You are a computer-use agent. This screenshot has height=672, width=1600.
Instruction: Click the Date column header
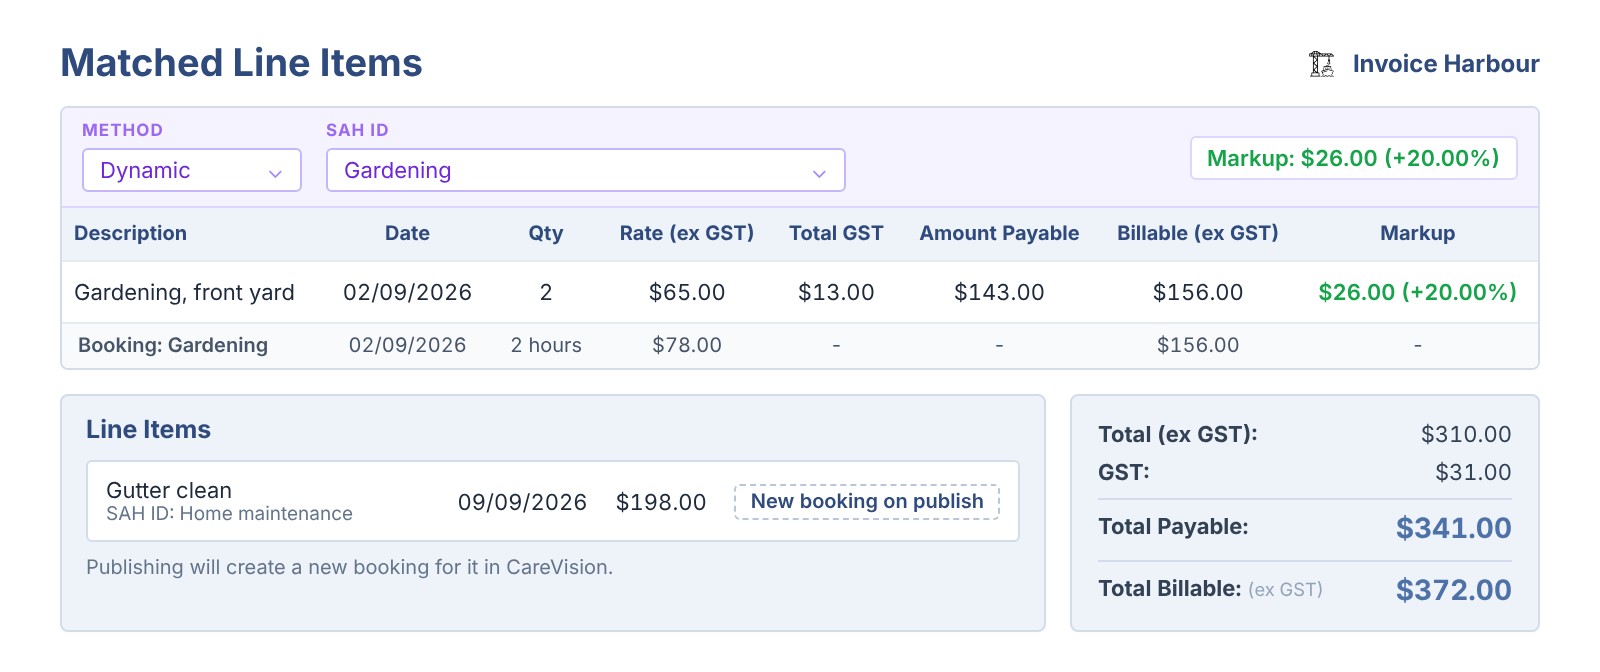click(x=407, y=233)
